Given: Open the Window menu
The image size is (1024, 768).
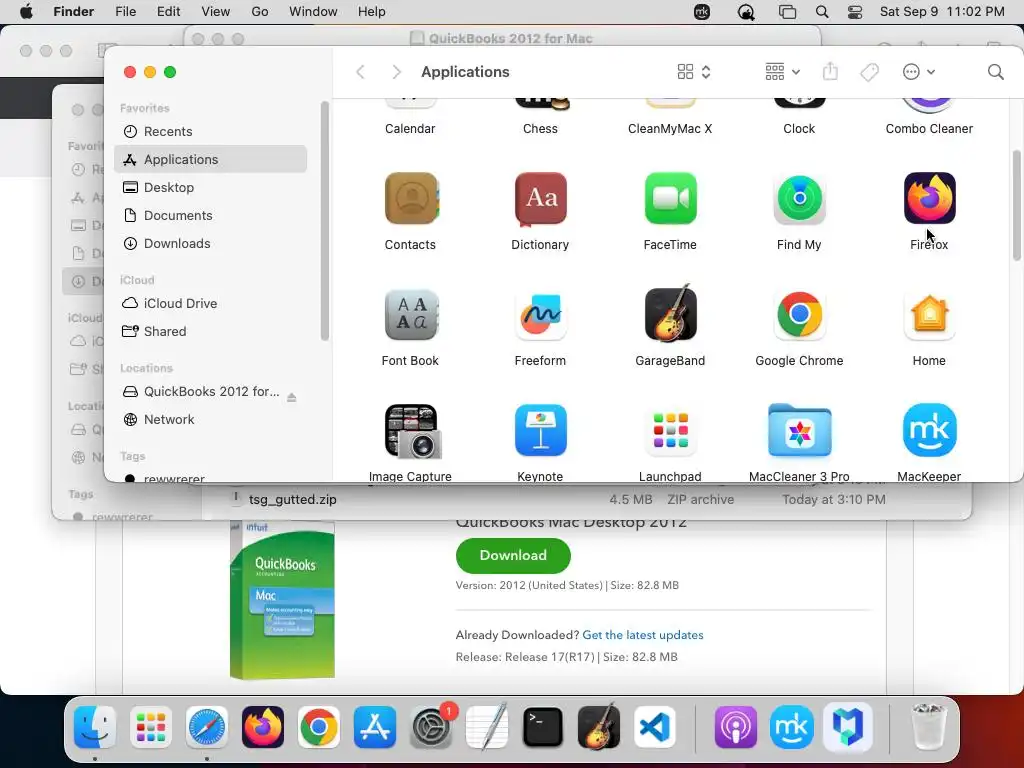Looking at the screenshot, I should pyautogui.click(x=313, y=12).
